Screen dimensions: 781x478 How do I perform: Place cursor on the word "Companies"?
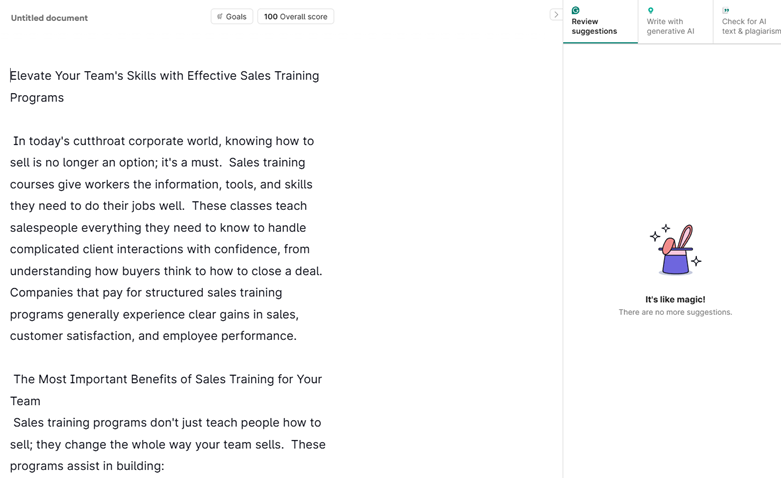pos(40,293)
